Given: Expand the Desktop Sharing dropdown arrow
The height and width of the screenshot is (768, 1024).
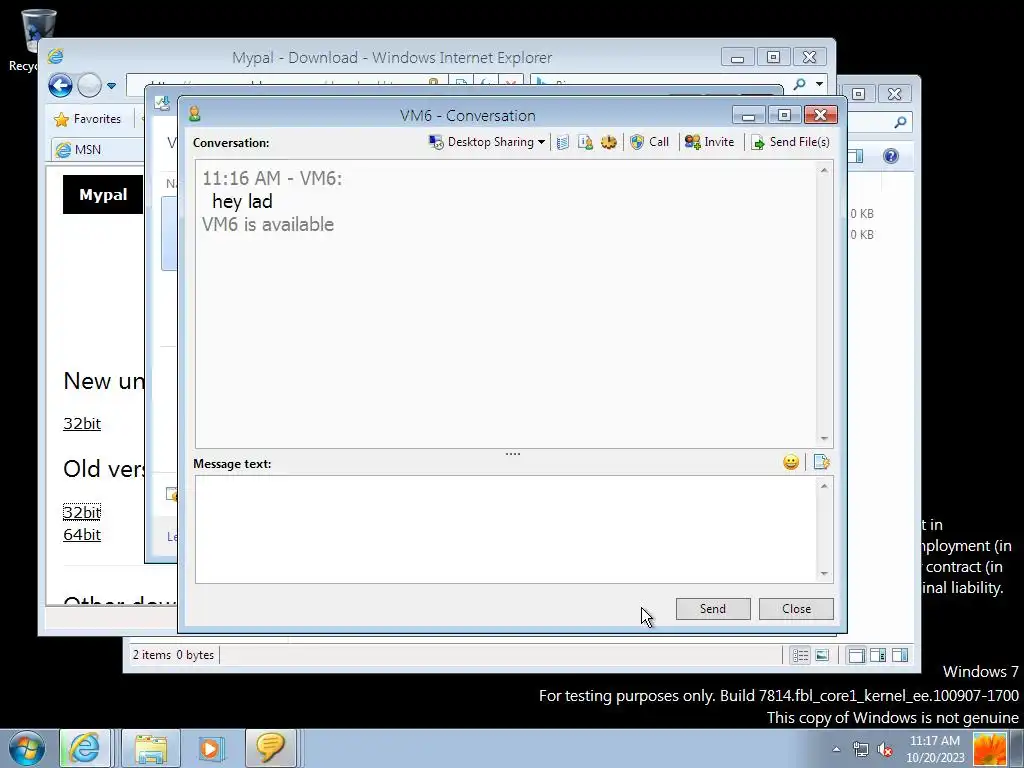Looking at the screenshot, I should coord(541,142).
